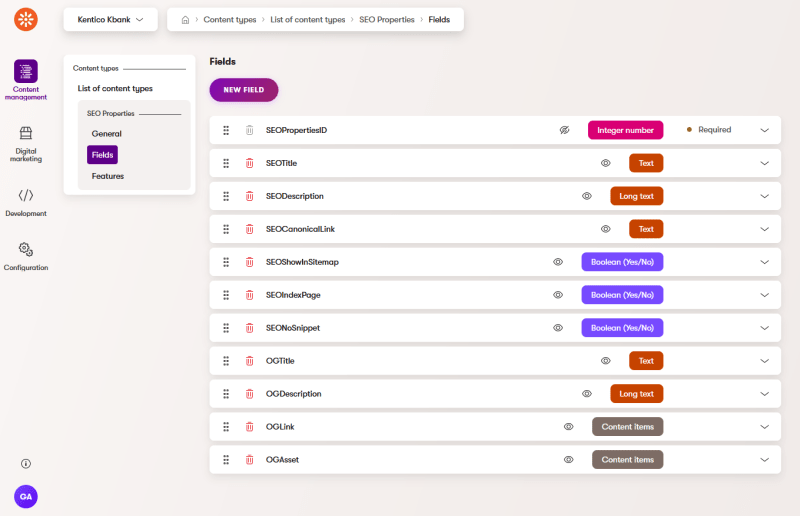
Task: Expand the OGDescription field row
Action: click(764, 394)
